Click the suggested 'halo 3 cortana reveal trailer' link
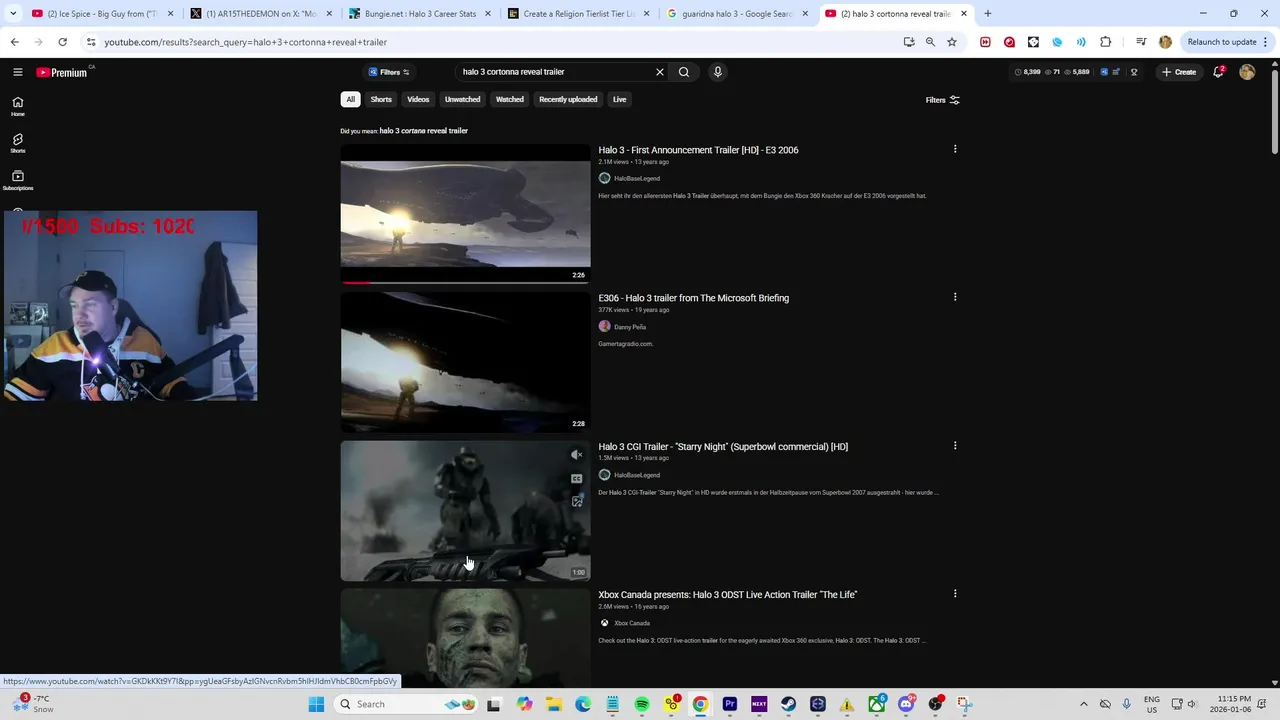Viewport: 1280px width, 720px height. tap(424, 131)
